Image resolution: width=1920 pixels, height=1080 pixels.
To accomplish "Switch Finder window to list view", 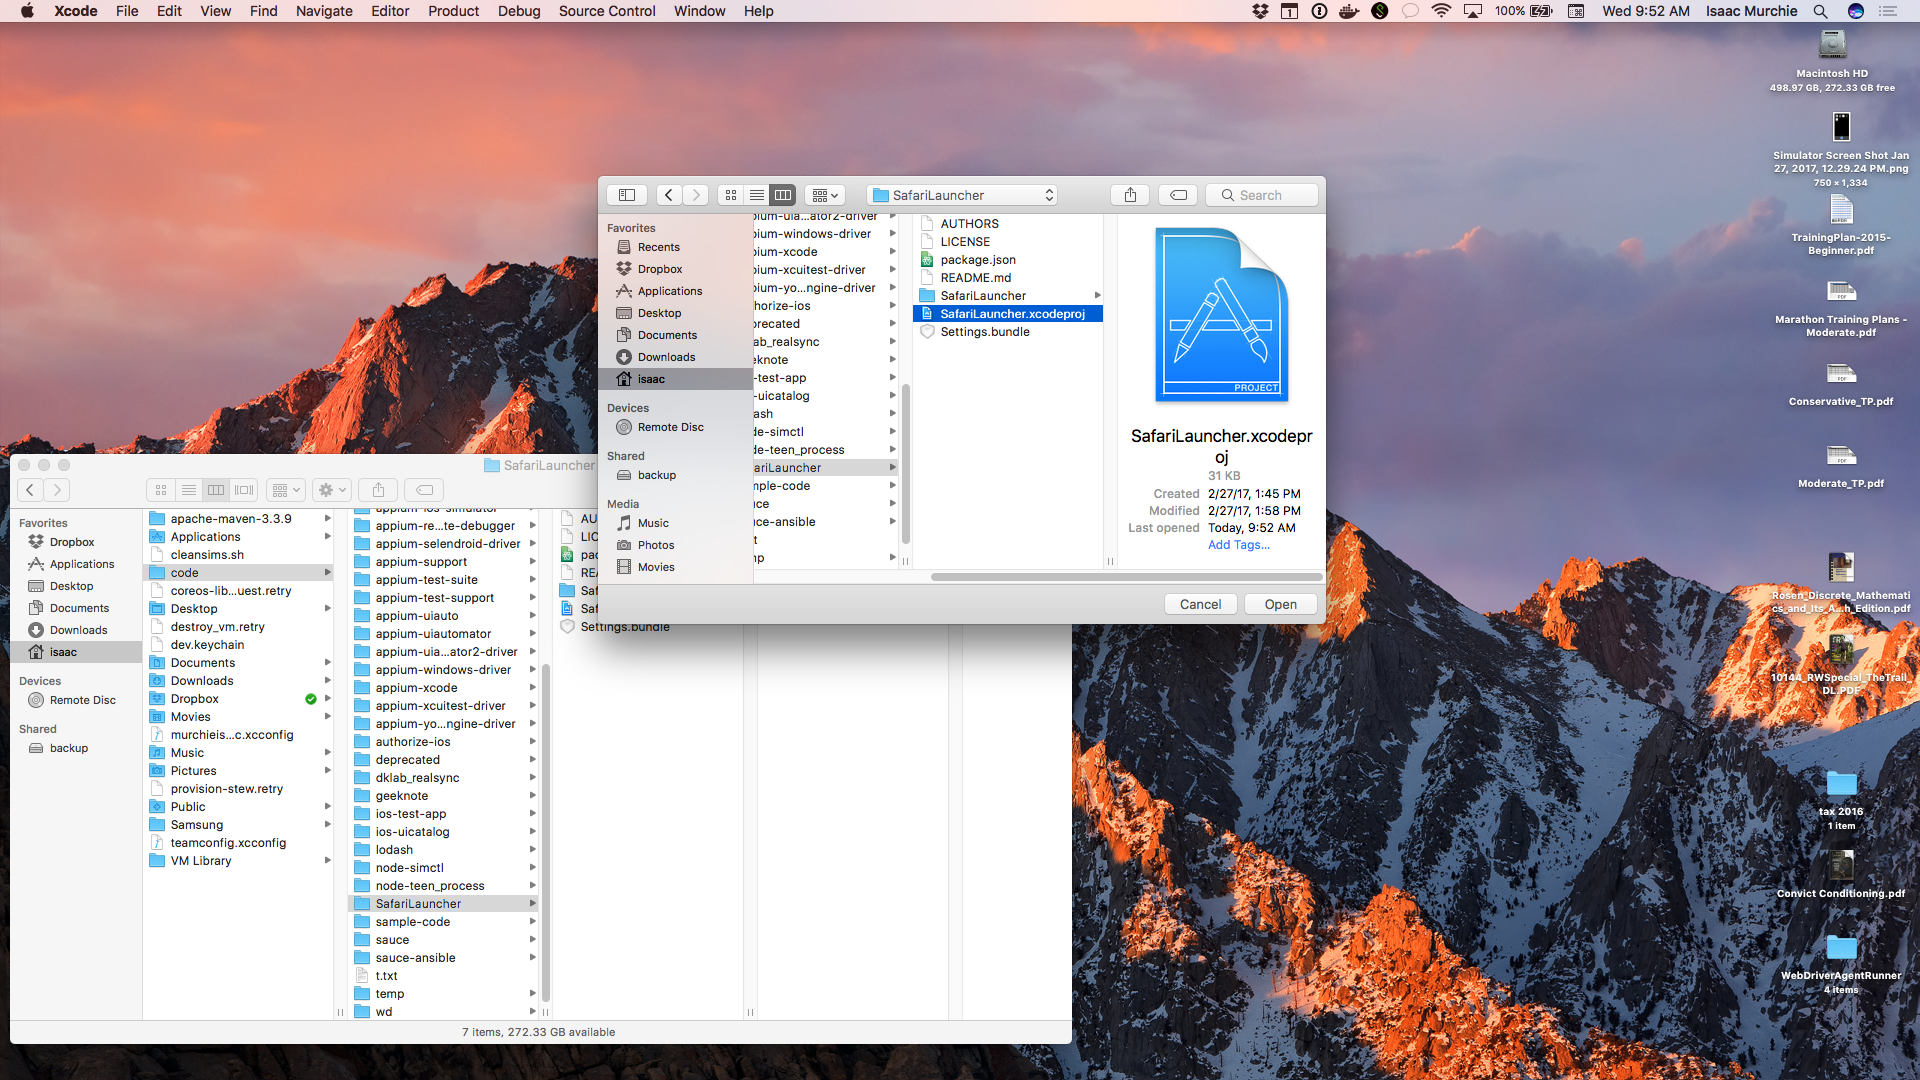I will (189, 490).
